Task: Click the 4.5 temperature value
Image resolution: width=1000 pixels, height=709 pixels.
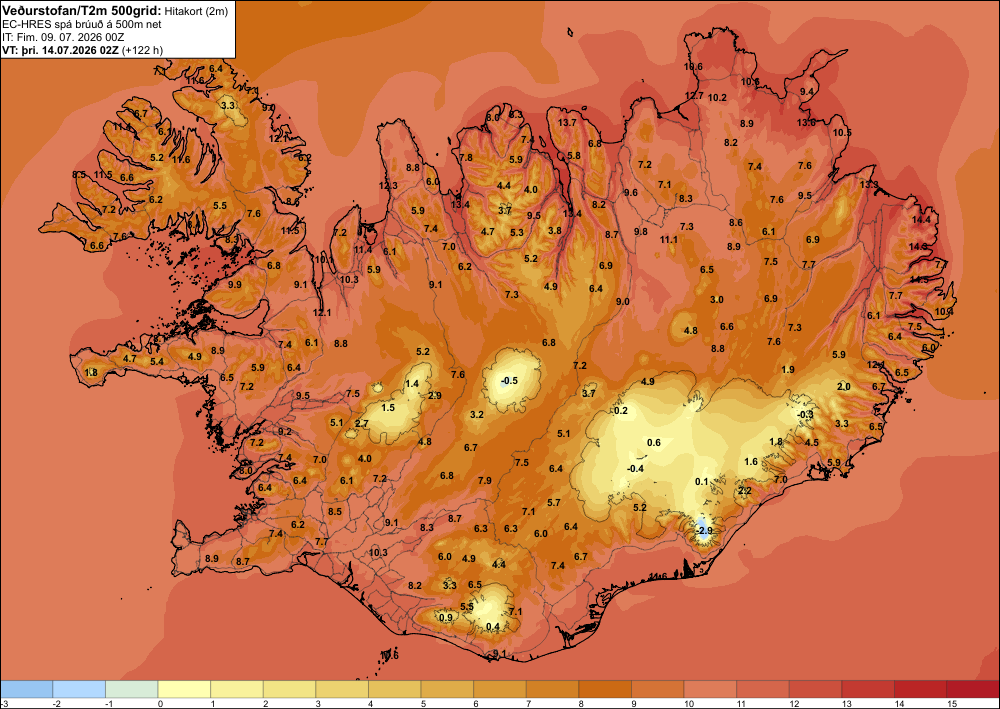Action: tap(811, 442)
